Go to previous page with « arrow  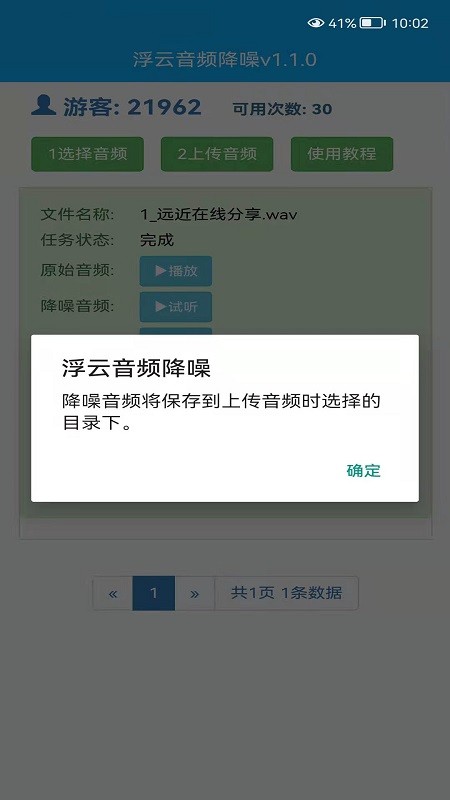113,593
